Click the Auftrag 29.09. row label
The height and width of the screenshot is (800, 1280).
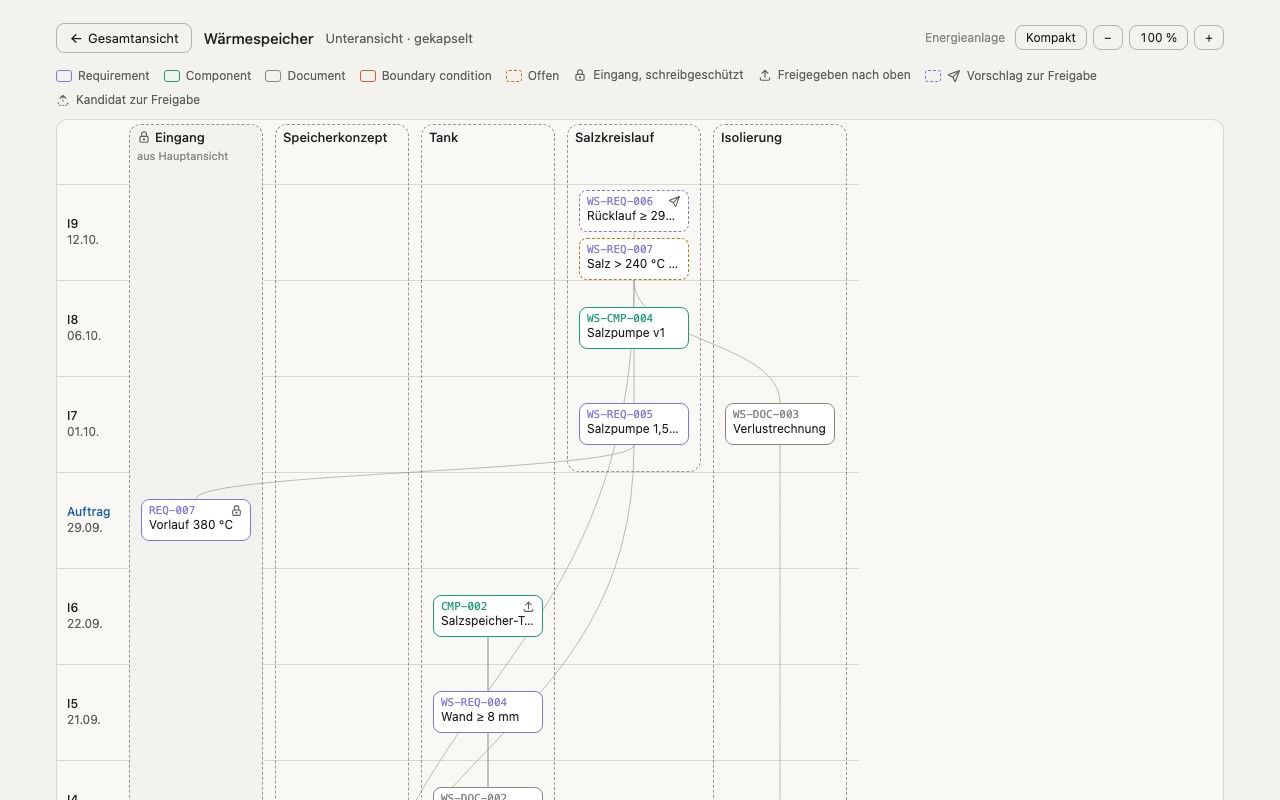[x=89, y=520]
